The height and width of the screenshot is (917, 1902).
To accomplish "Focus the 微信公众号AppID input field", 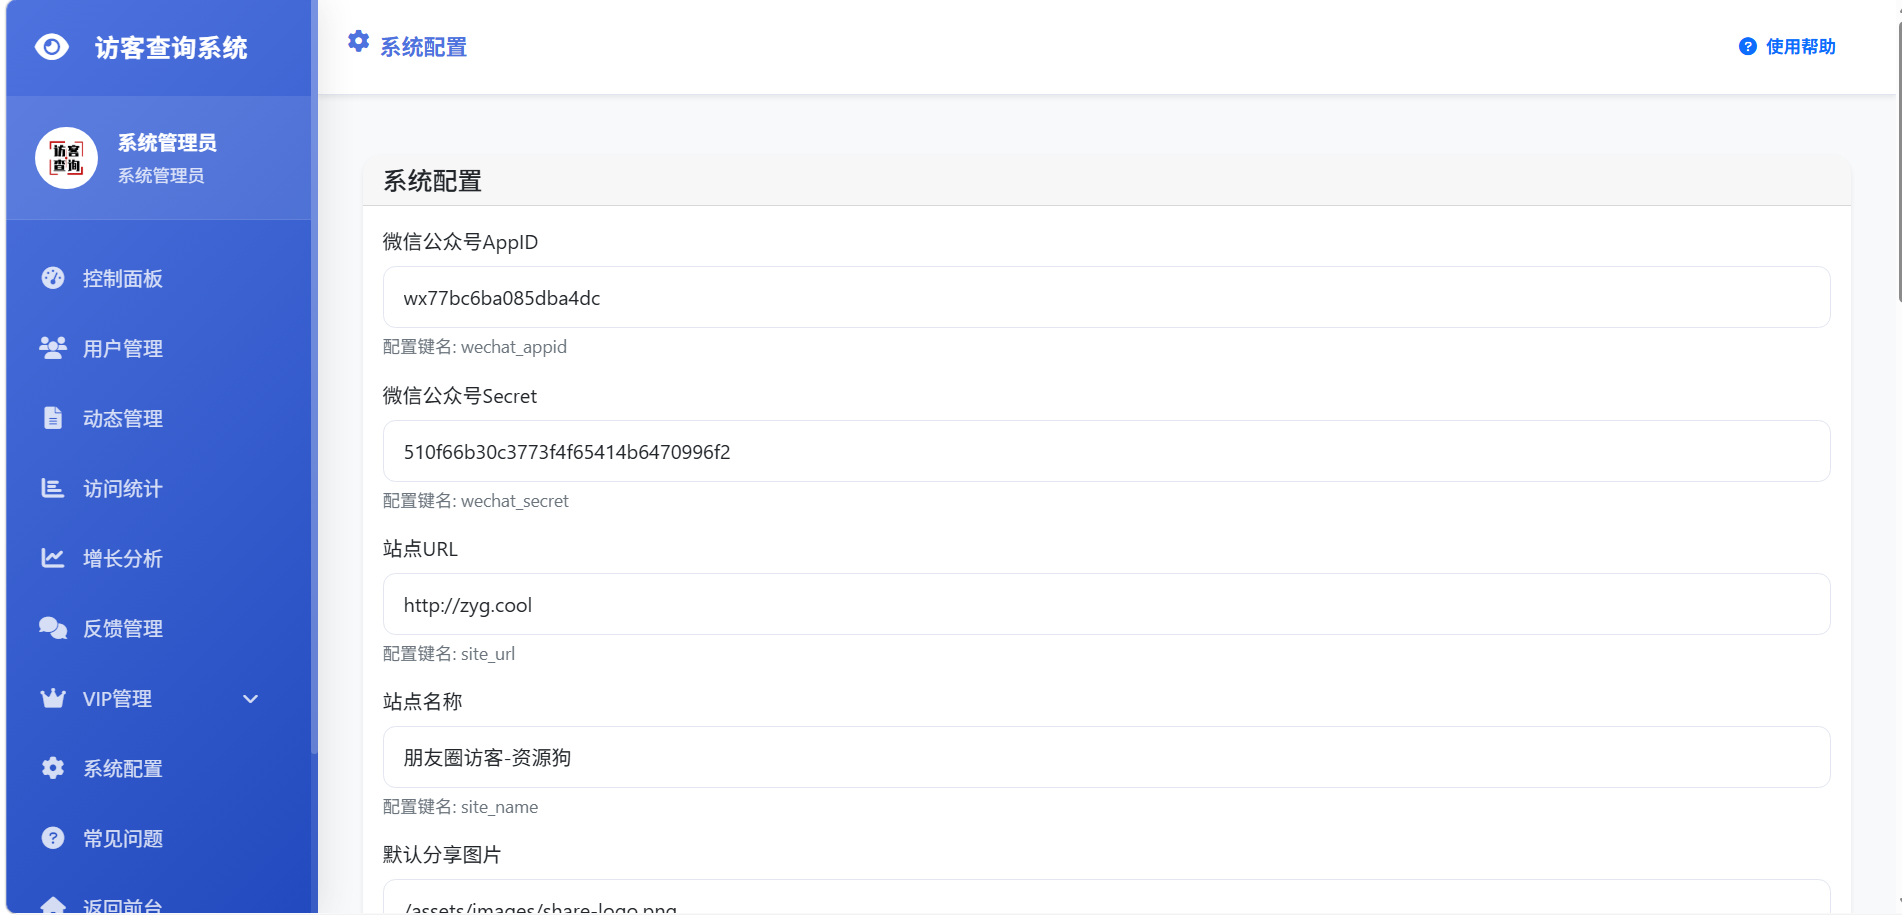I will (x=1106, y=297).
